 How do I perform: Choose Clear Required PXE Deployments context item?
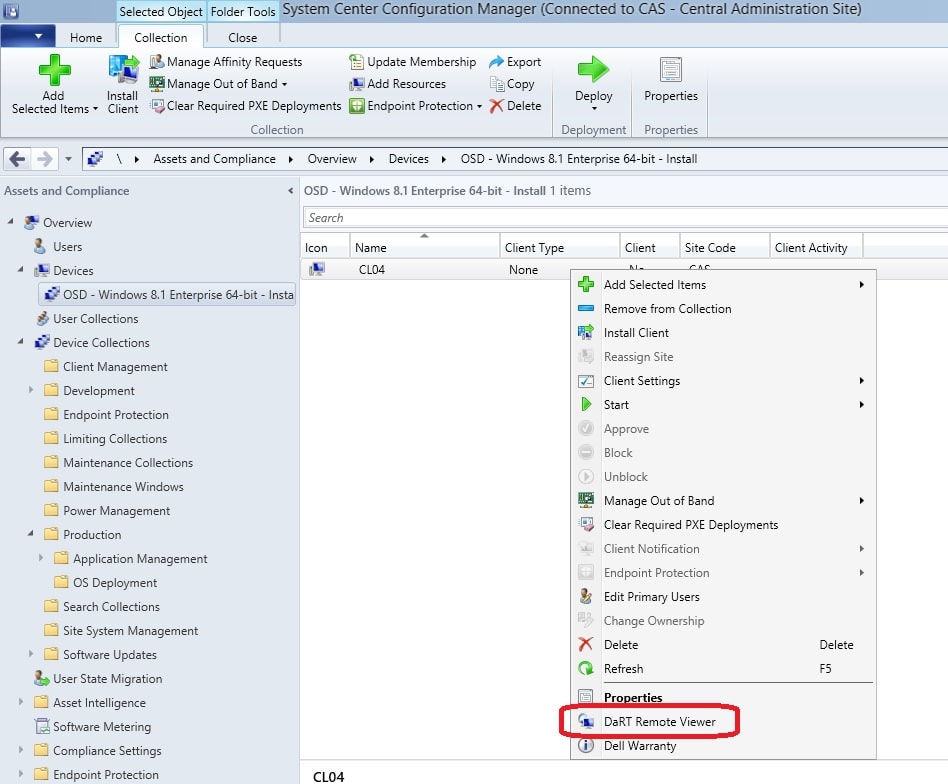pos(723,525)
